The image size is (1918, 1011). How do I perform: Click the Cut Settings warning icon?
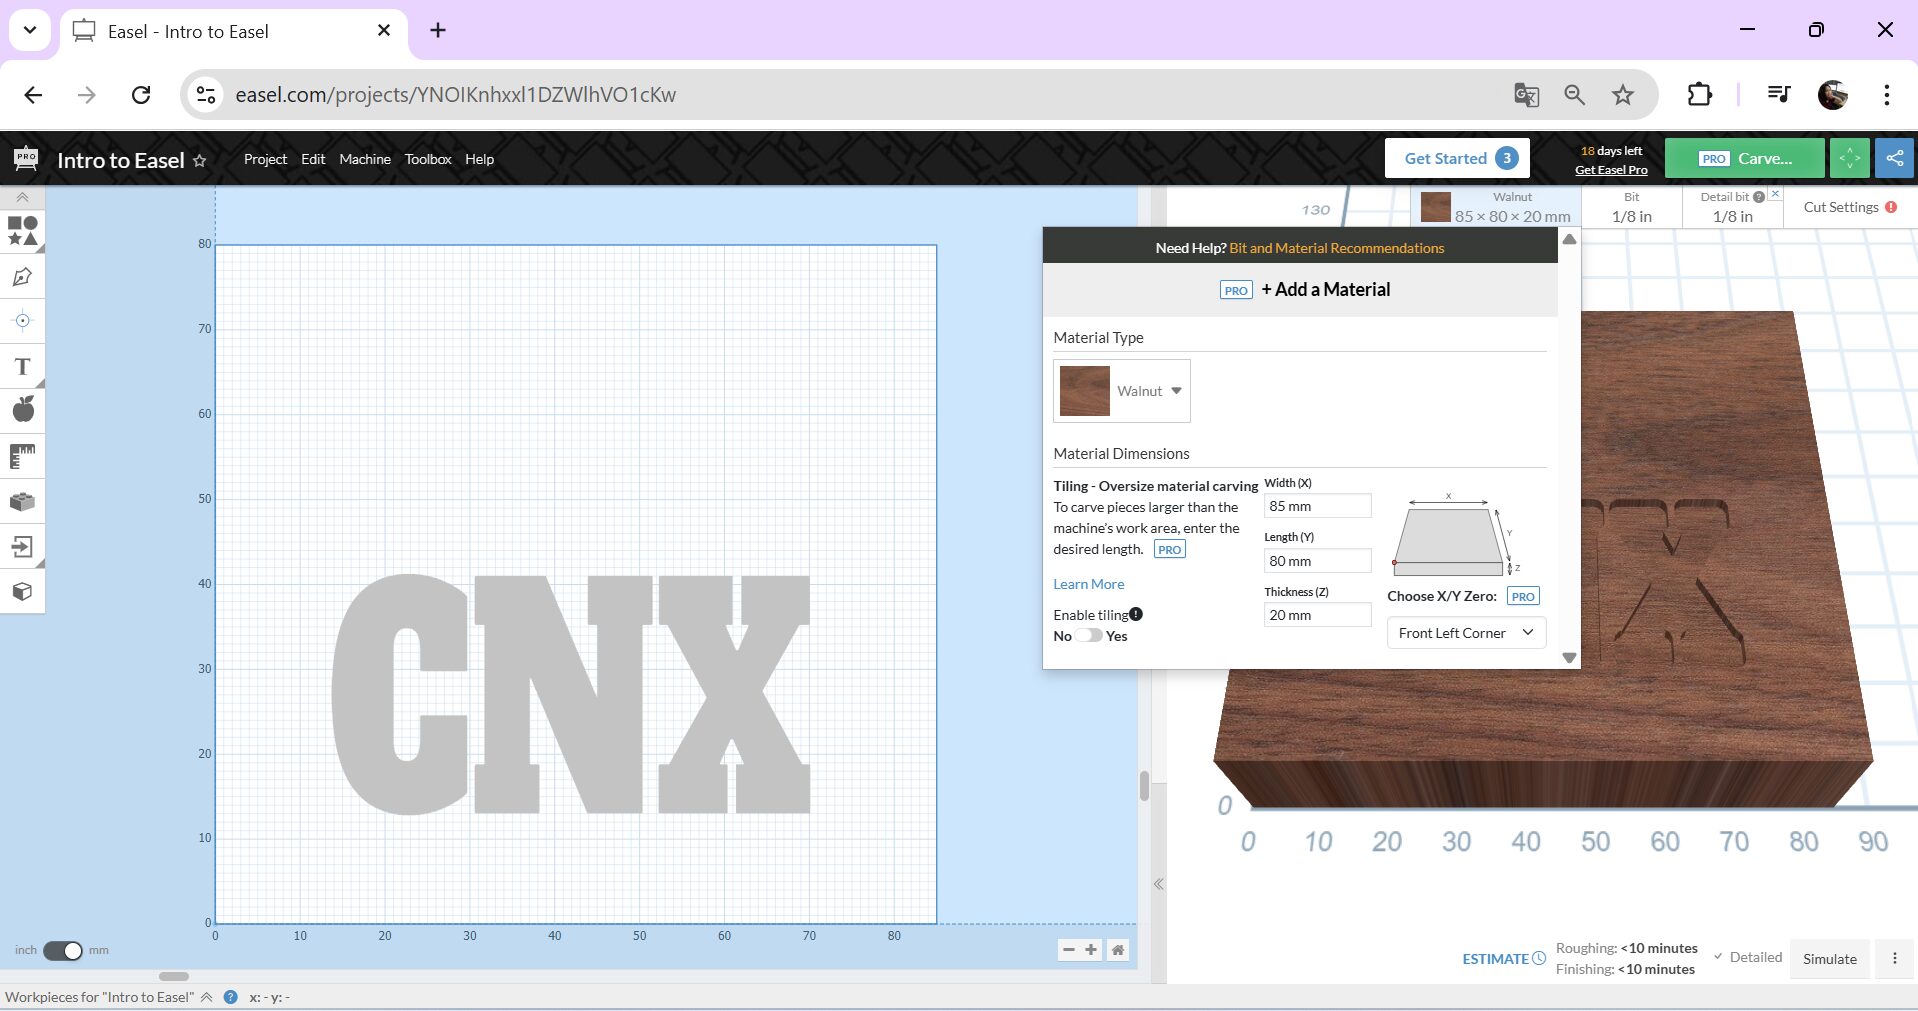tap(1891, 207)
